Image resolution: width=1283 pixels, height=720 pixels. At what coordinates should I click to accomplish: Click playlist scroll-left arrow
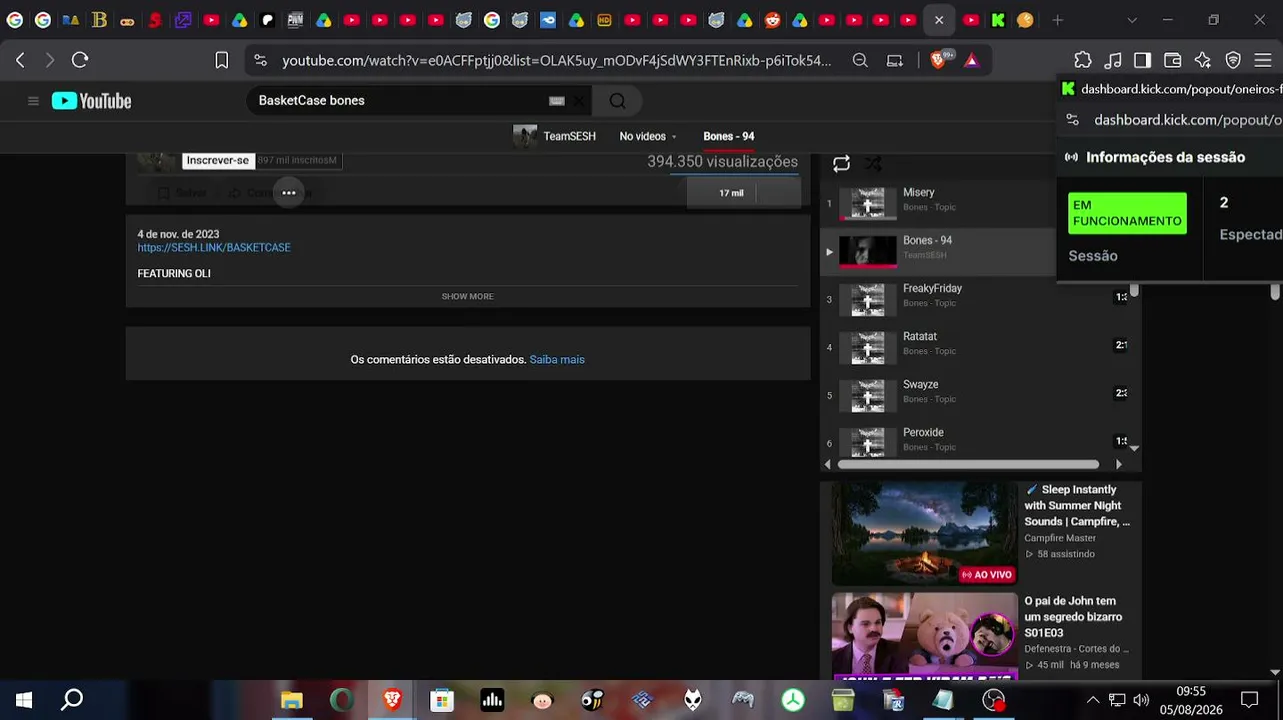(827, 464)
